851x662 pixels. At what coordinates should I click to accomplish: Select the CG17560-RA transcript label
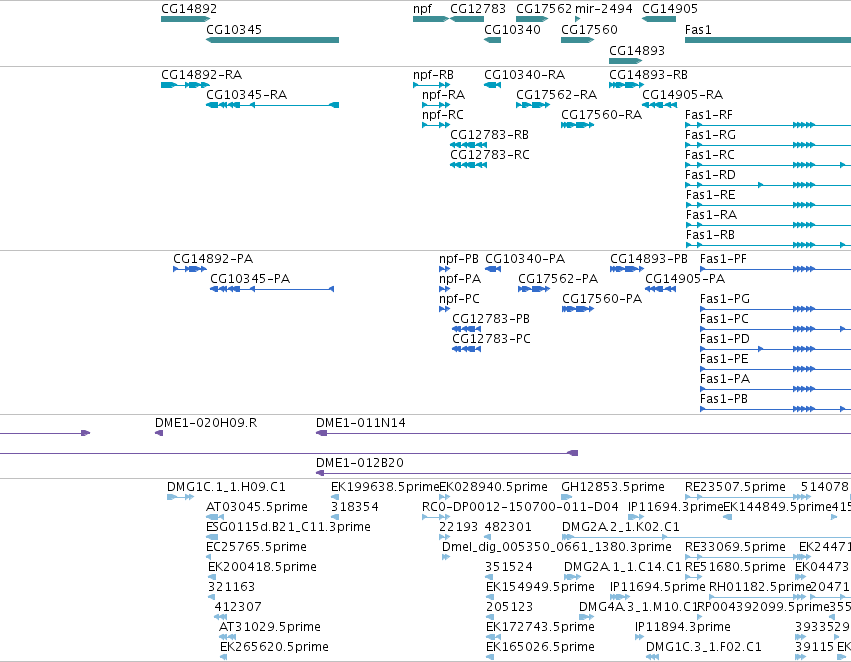point(601,114)
